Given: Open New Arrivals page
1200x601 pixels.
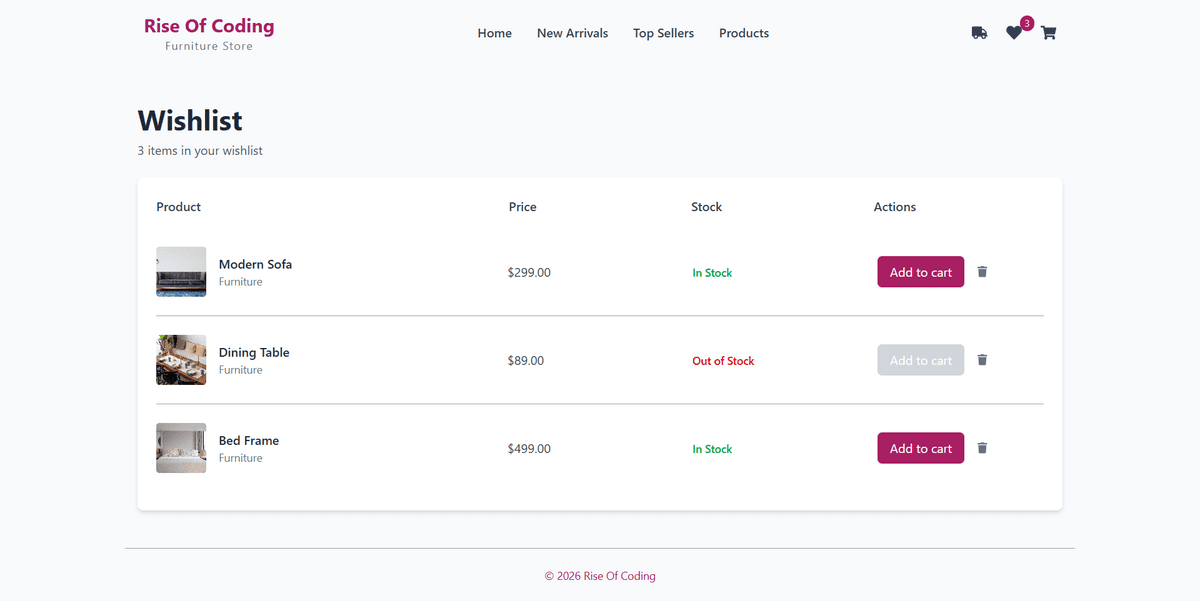Looking at the screenshot, I should coord(572,33).
